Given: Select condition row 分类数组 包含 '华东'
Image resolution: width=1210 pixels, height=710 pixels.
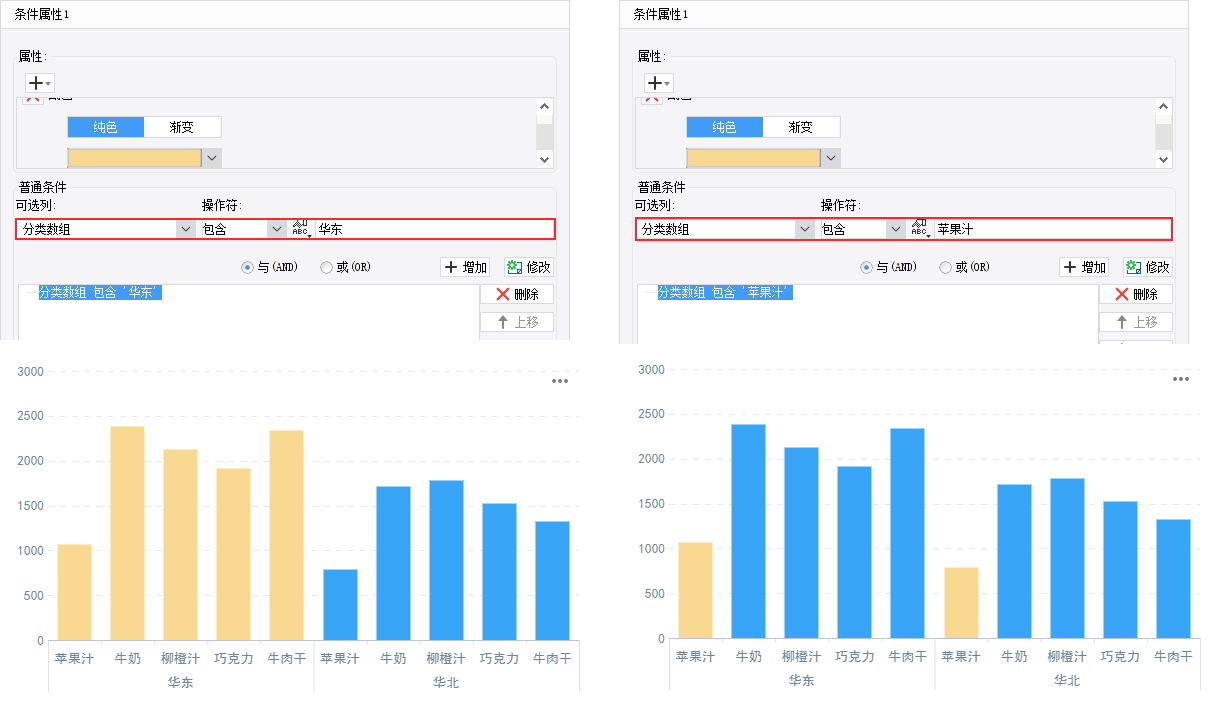Looking at the screenshot, I should tap(100, 292).
